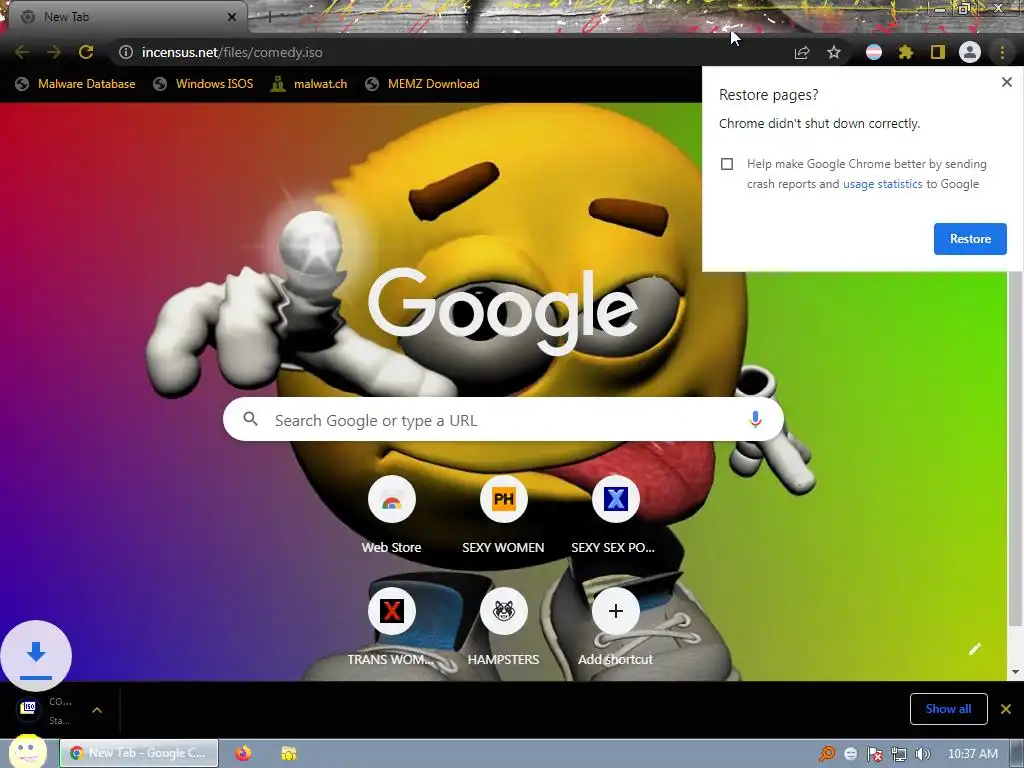Open the HAMPSTERS shortcut
This screenshot has width=1024, height=768.
(503, 627)
